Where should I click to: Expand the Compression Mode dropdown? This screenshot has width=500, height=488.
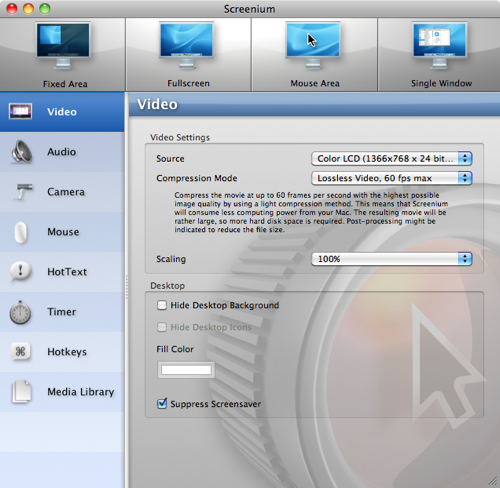tap(392, 178)
